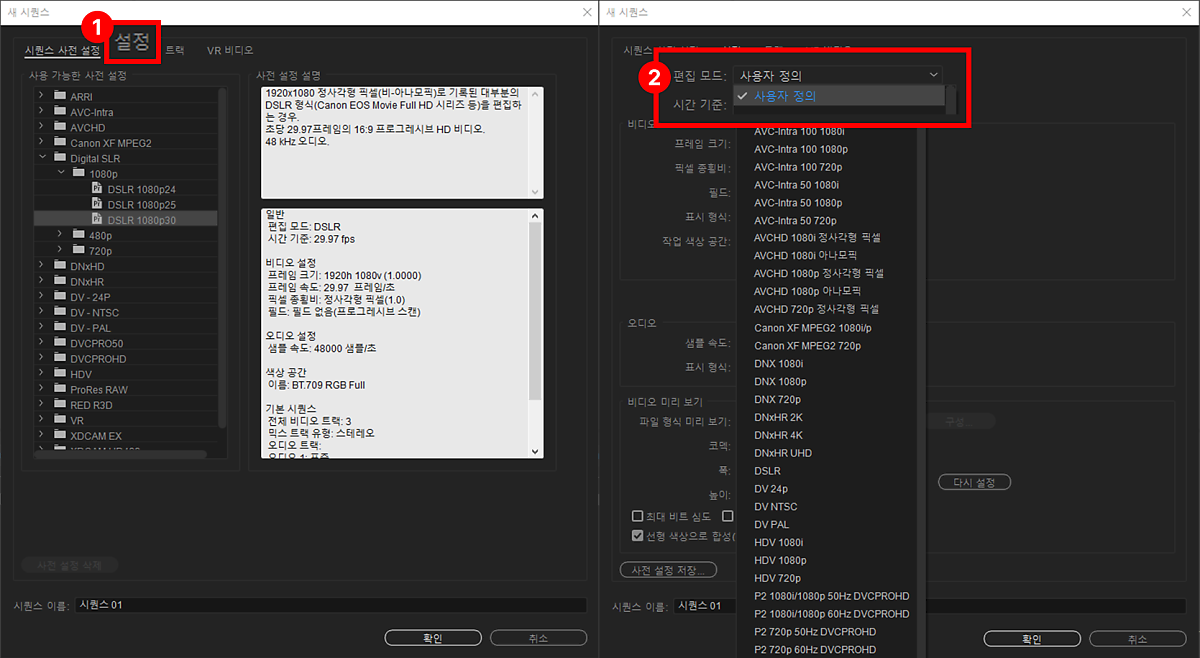Viewport: 1200px width, 658px height.
Task: Click the ARRI folder icon
Action: 58,95
